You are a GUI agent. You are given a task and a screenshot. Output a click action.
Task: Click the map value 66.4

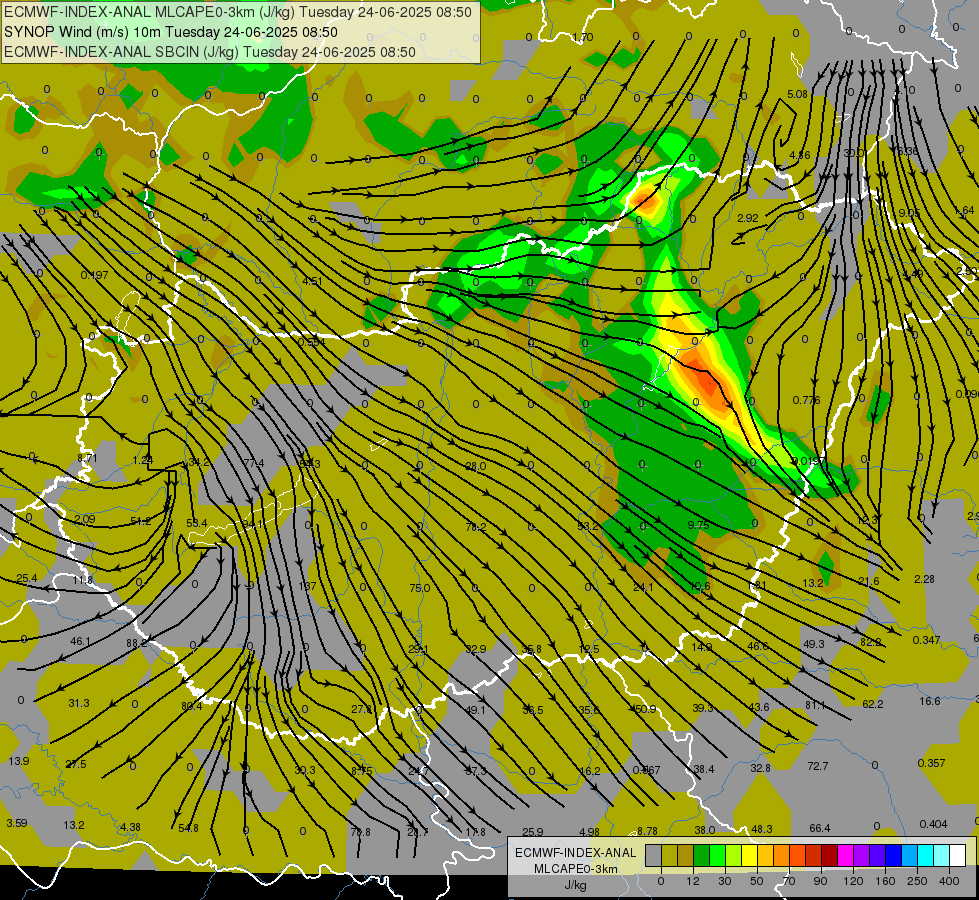click(x=820, y=828)
